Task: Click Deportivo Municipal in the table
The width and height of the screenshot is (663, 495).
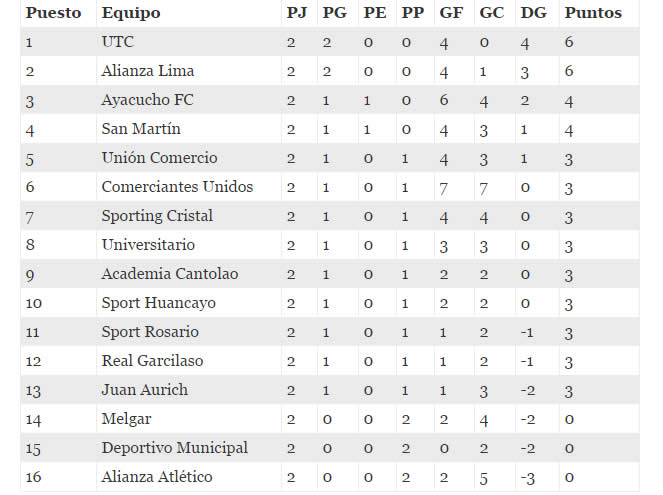Action: tap(175, 449)
